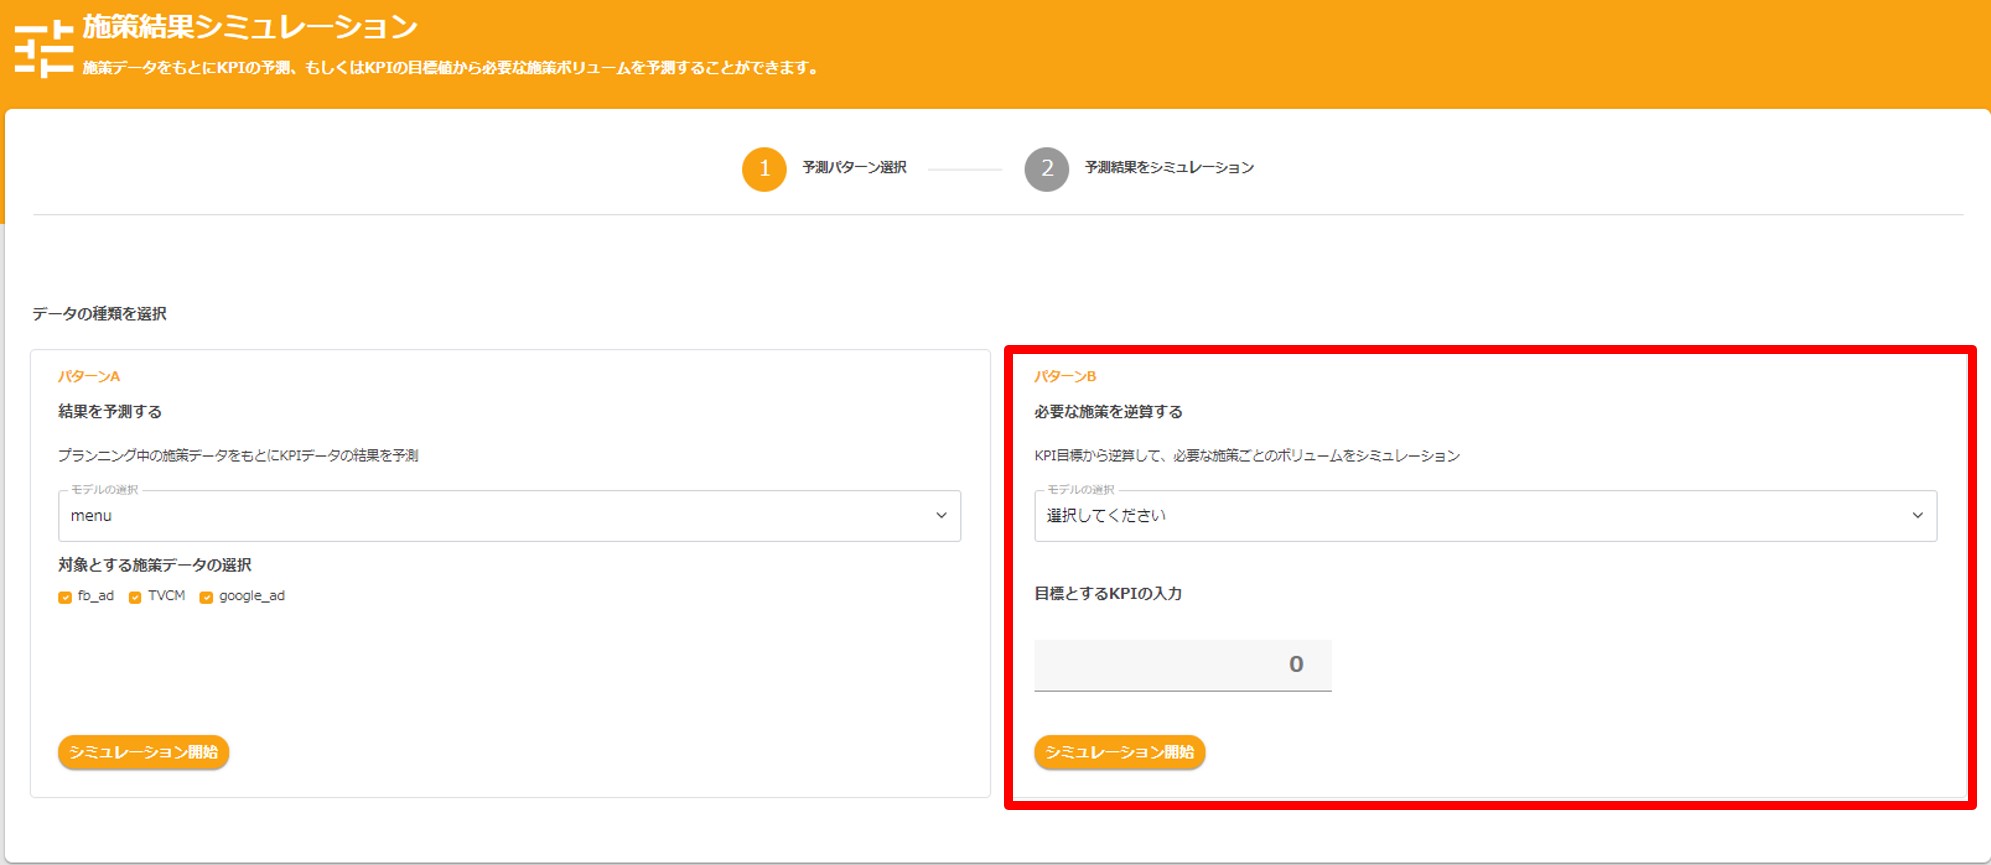
Task: Click Pattern B description KPI目標から逆算して
Action: (x=1247, y=455)
